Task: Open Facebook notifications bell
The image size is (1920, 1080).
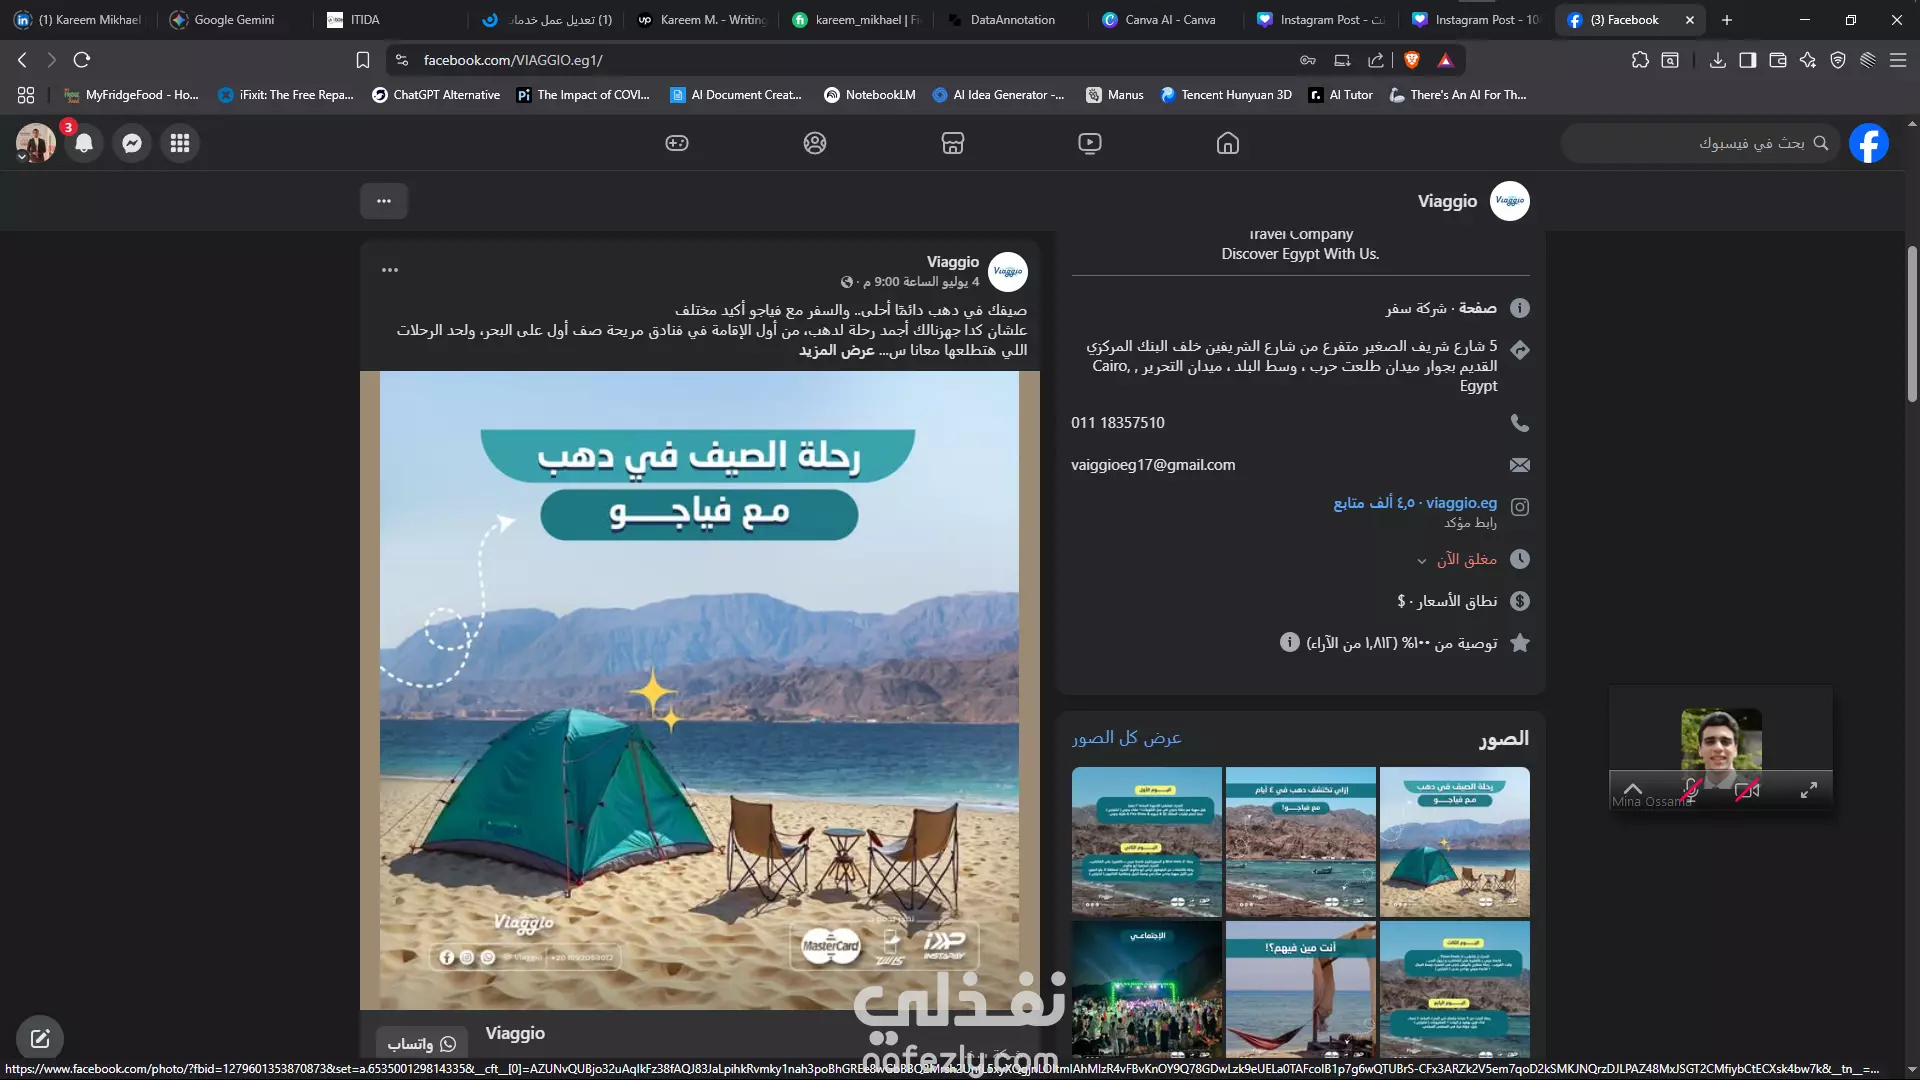Action: pos(84,143)
